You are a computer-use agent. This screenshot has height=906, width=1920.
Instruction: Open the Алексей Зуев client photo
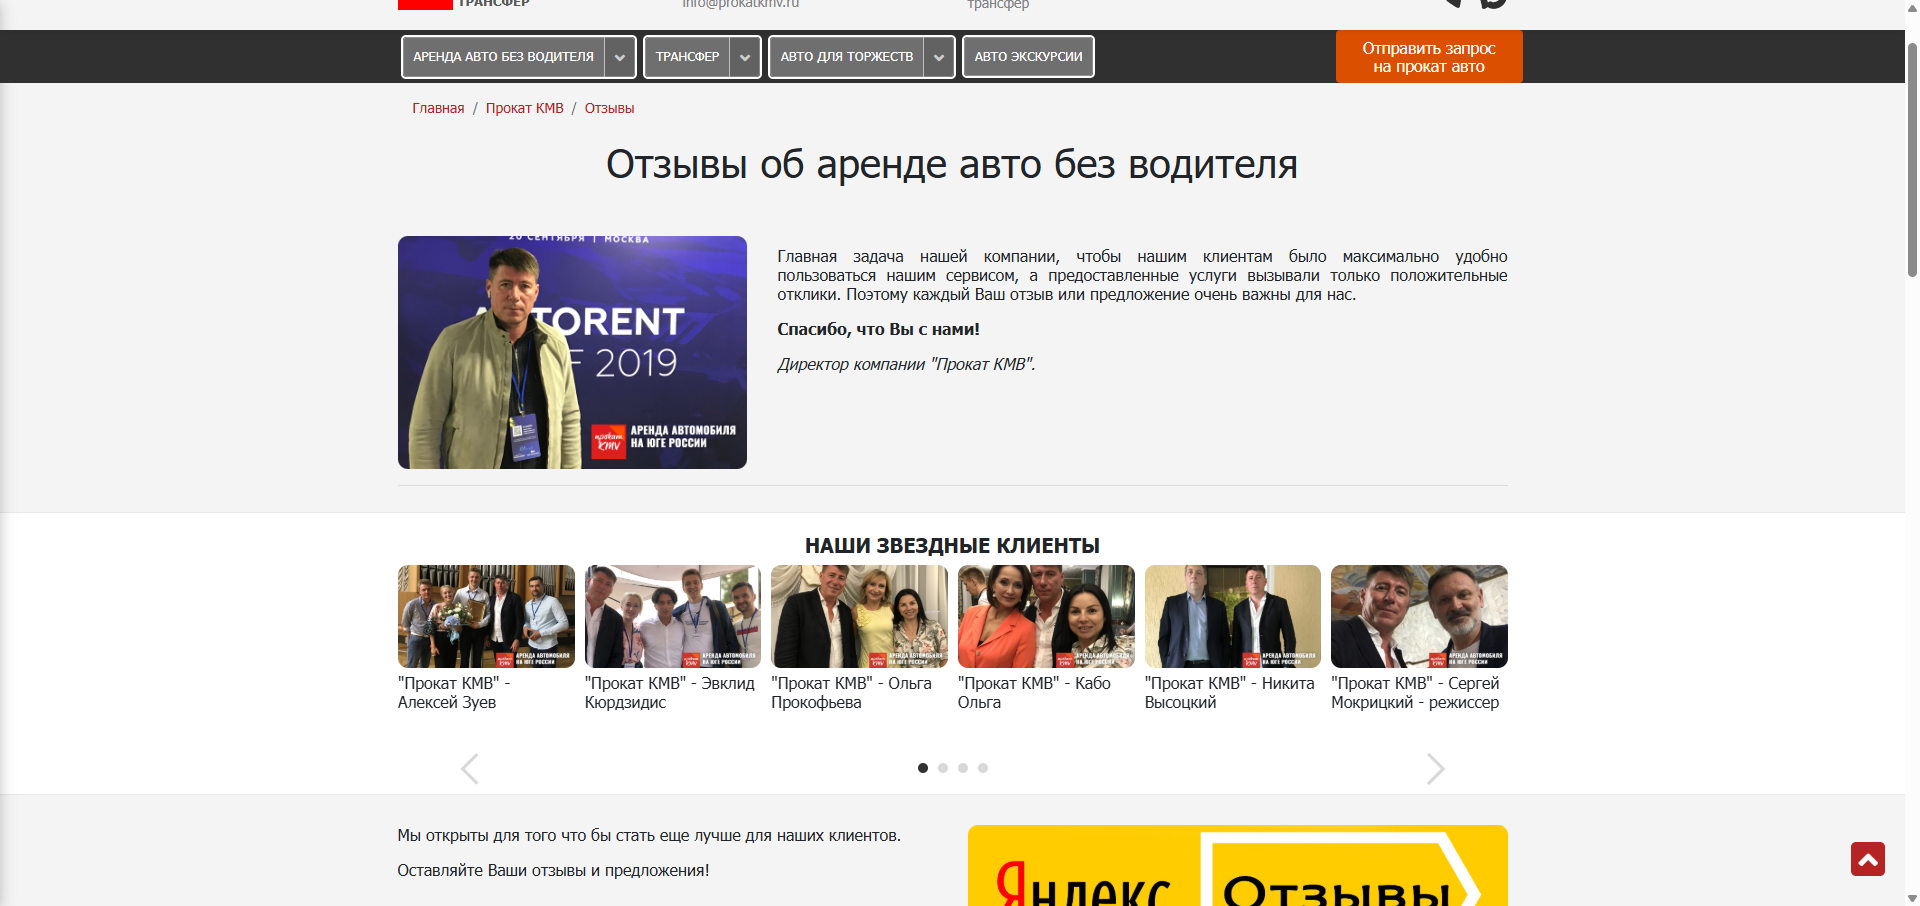(x=486, y=616)
